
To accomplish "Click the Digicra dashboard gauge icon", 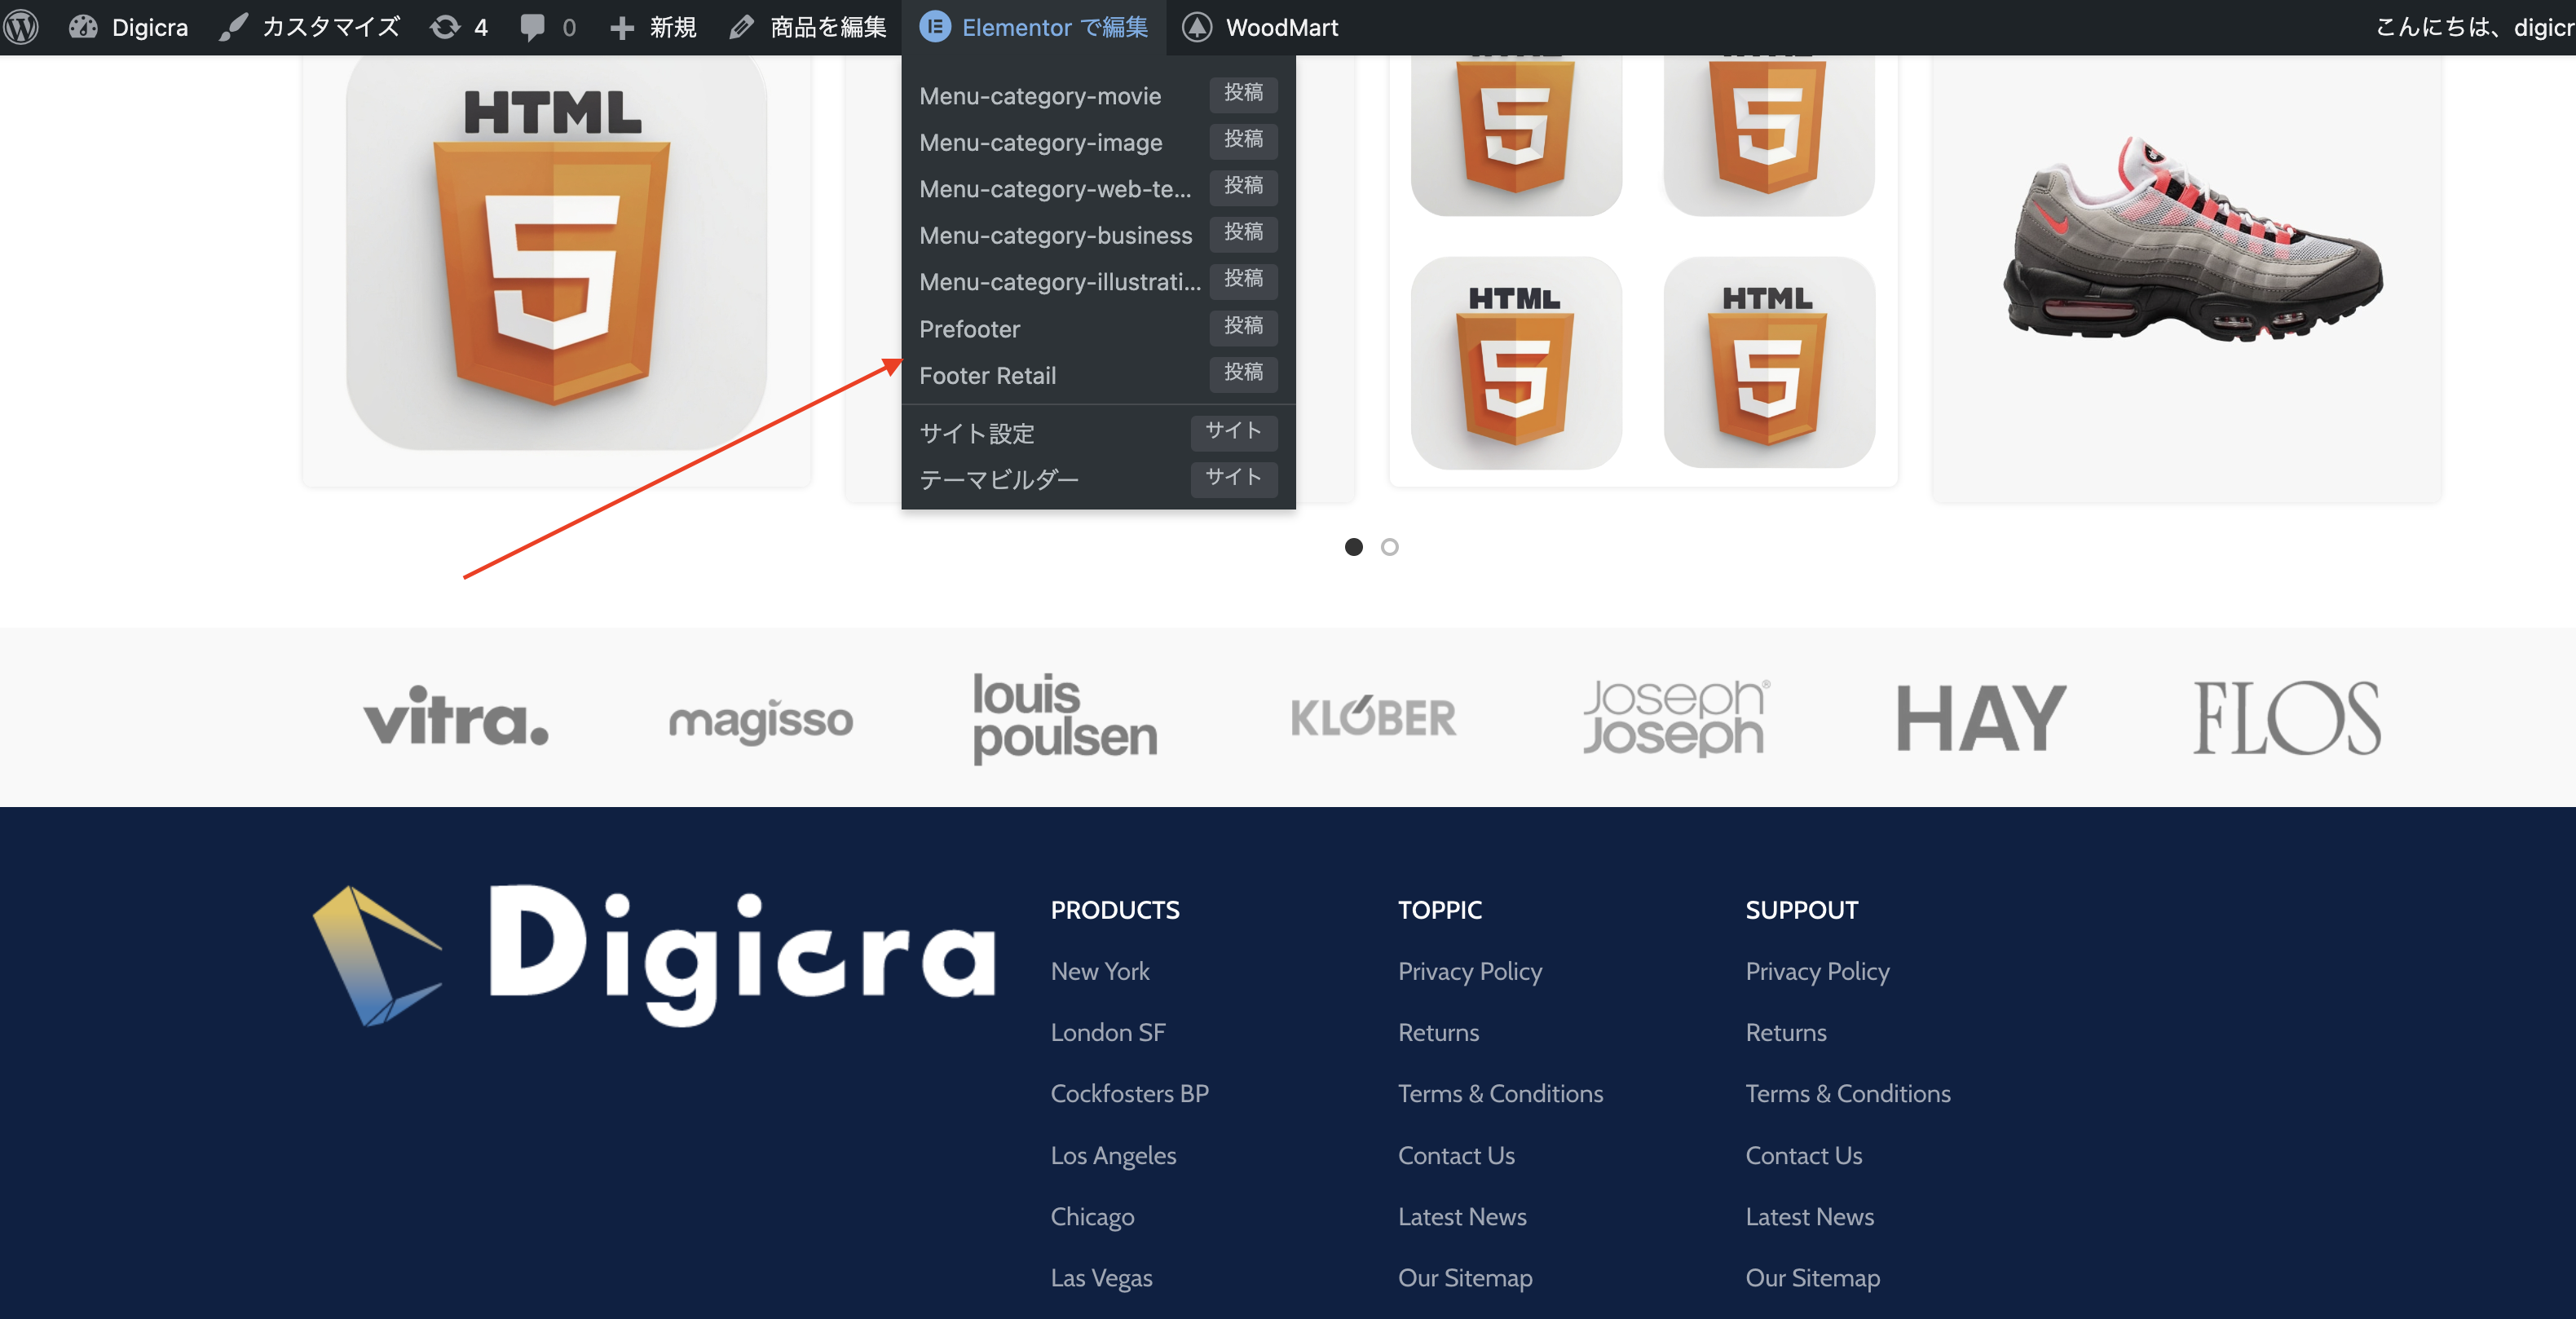I will point(83,27).
